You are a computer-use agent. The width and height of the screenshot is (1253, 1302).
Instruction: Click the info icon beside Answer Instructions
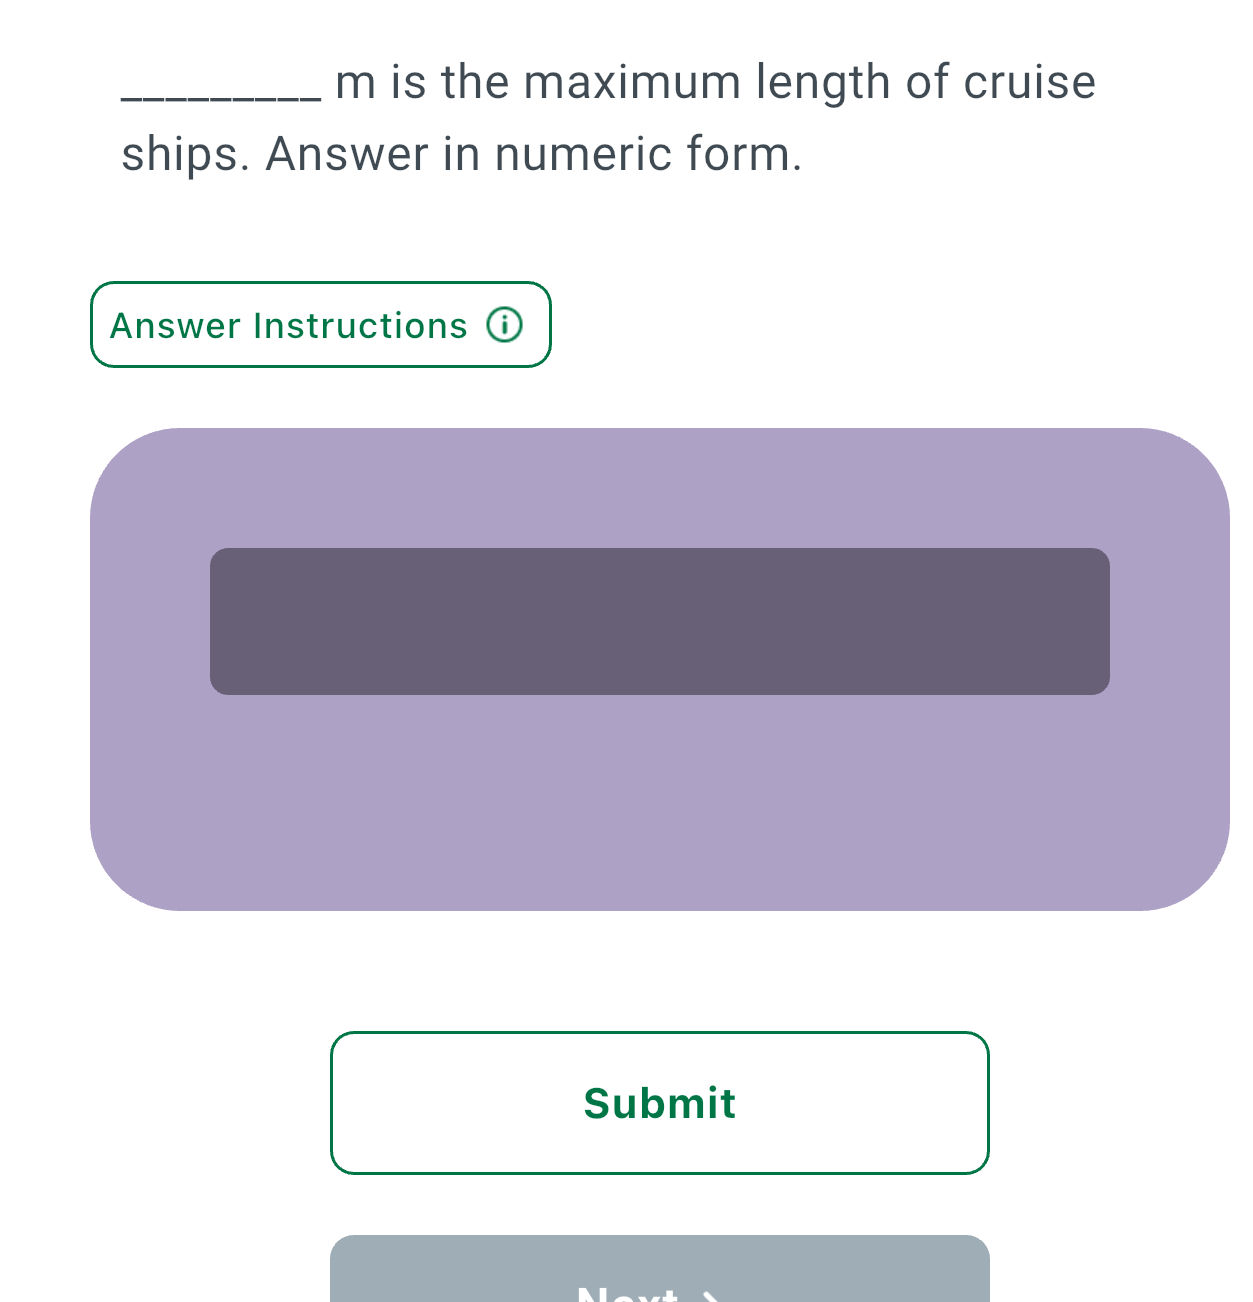pyautogui.click(x=505, y=325)
